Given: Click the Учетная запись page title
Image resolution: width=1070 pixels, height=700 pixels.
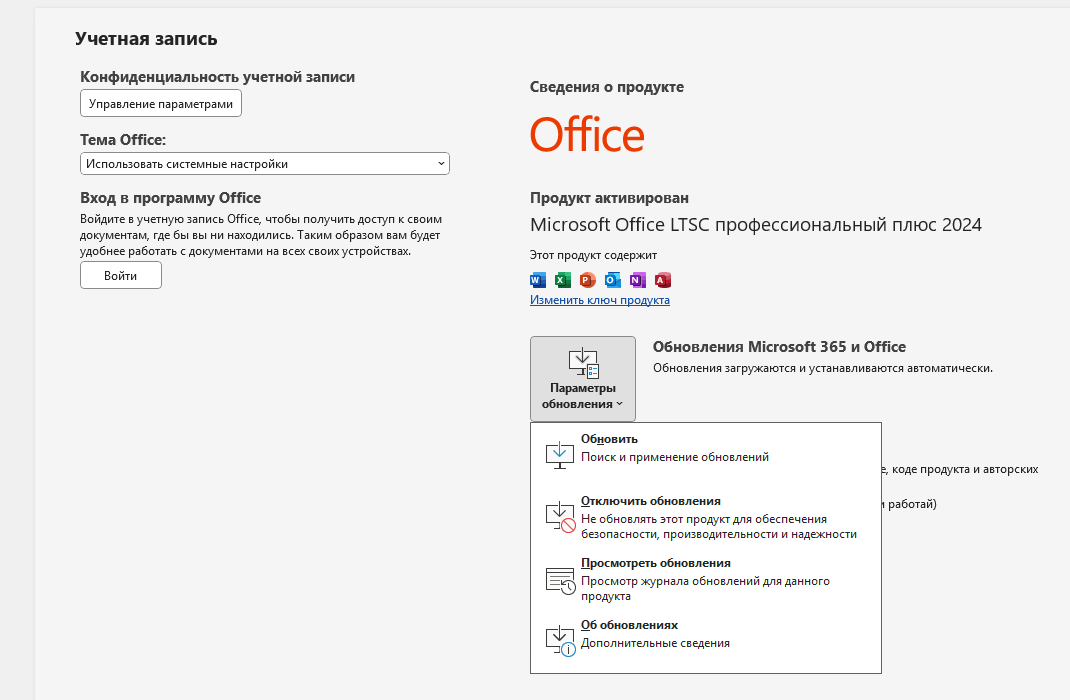Looking at the screenshot, I should click(146, 39).
